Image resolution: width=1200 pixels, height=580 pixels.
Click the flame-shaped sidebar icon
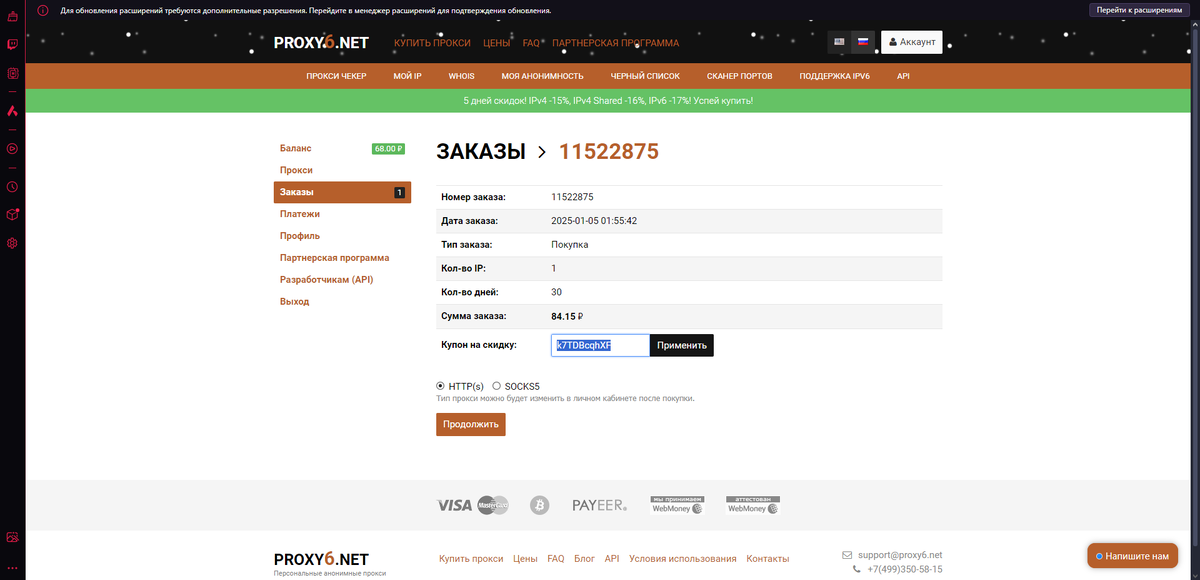[12, 111]
